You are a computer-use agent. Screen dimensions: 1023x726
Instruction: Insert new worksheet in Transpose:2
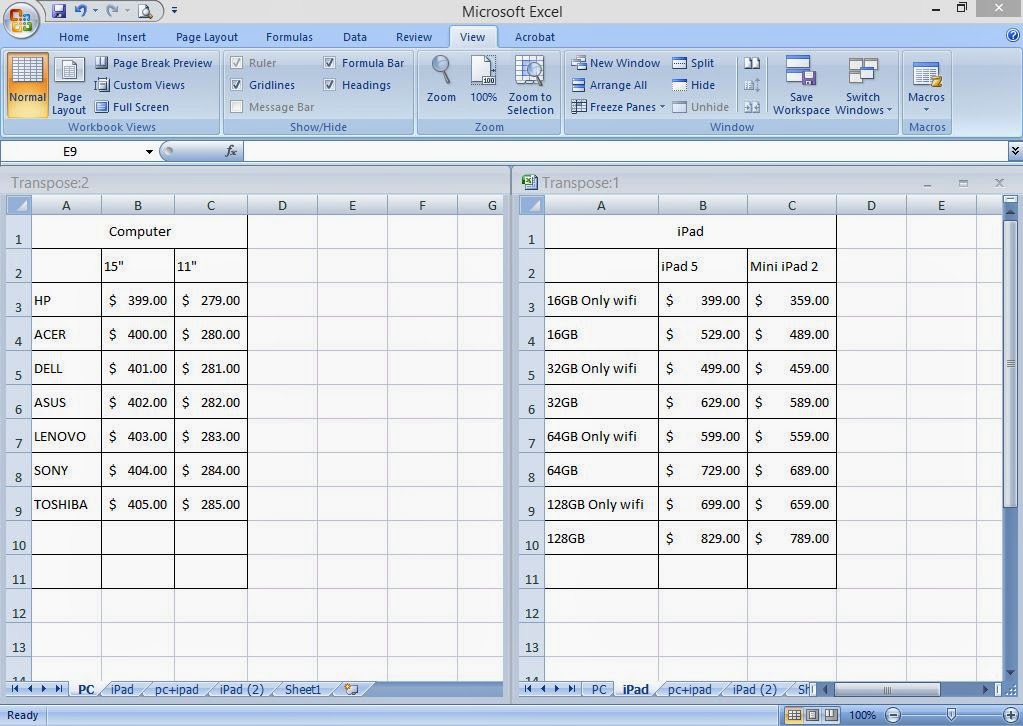tap(352, 689)
